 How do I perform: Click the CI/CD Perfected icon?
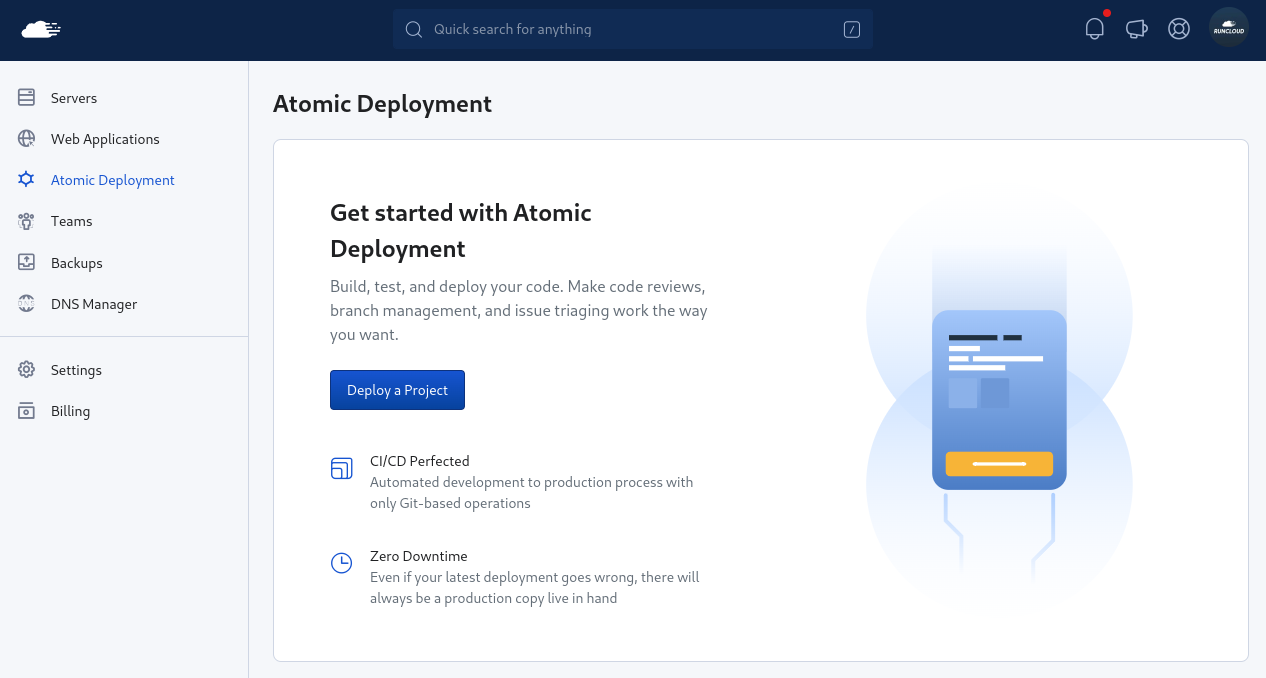coord(341,468)
